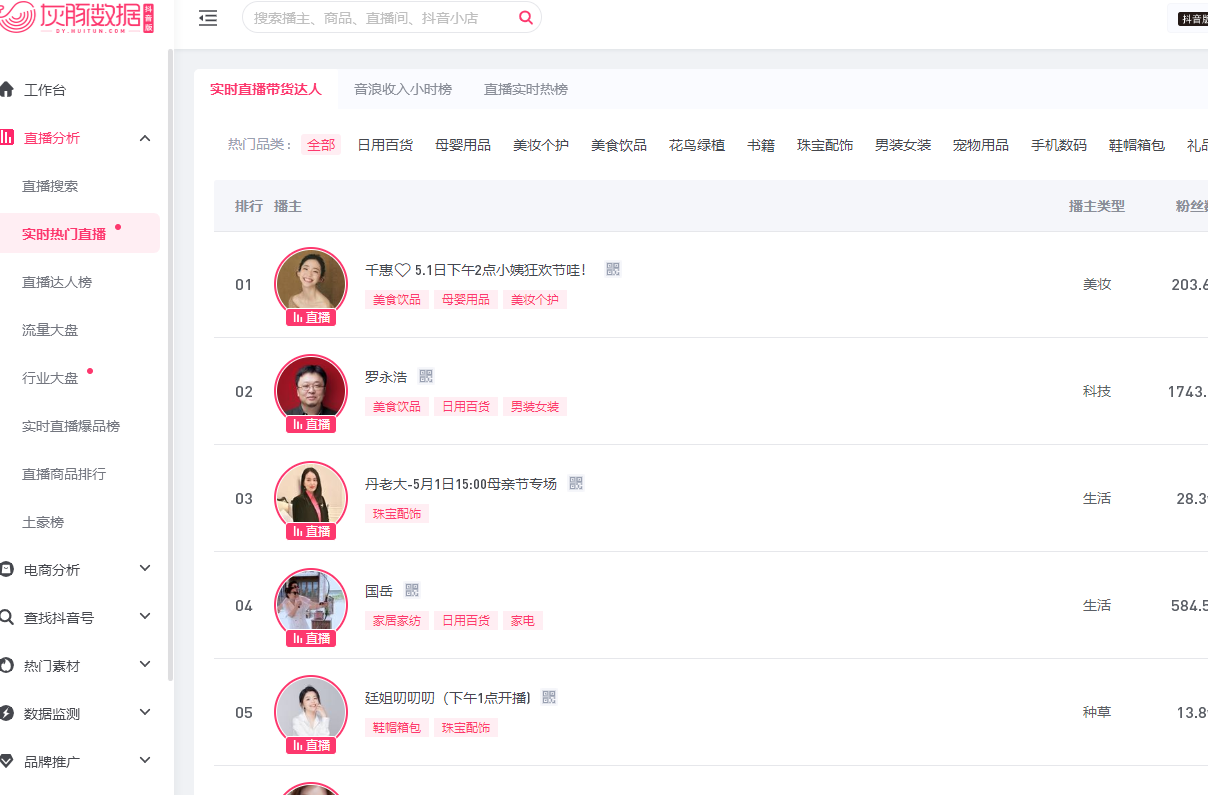Image resolution: width=1208 pixels, height=795 pixels.
Task: Open 国岳 streamer name link
Action: point(379,591)
